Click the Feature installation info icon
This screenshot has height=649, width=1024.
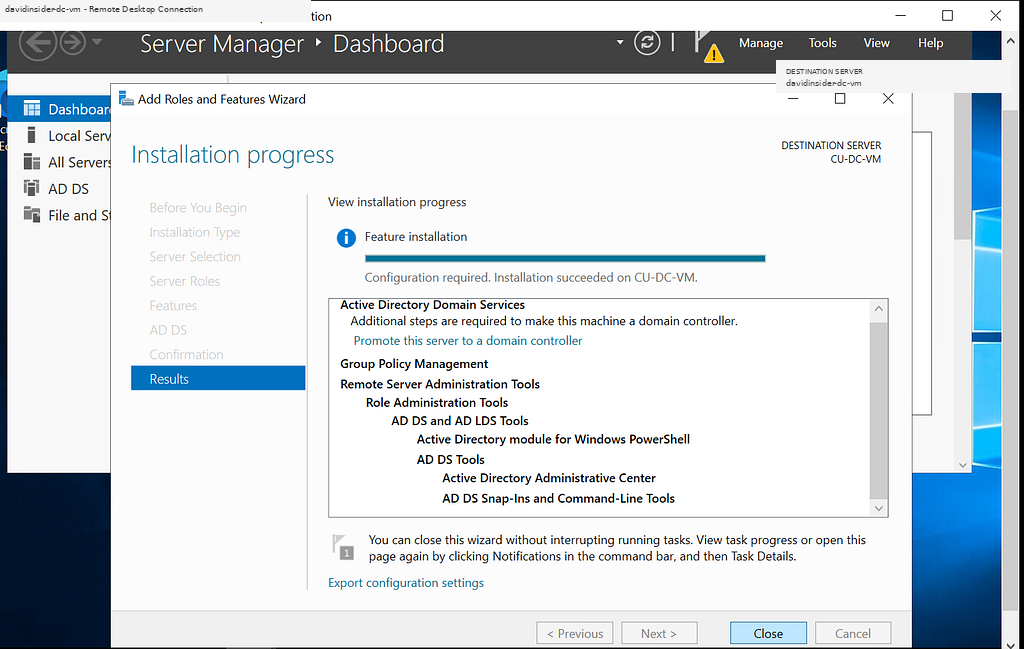[346, 238]
